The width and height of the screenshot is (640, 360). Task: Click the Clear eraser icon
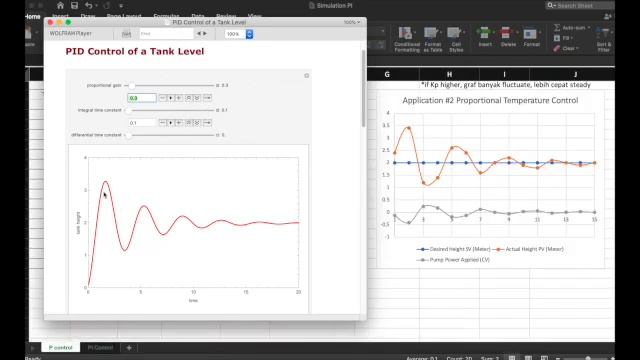557,48
